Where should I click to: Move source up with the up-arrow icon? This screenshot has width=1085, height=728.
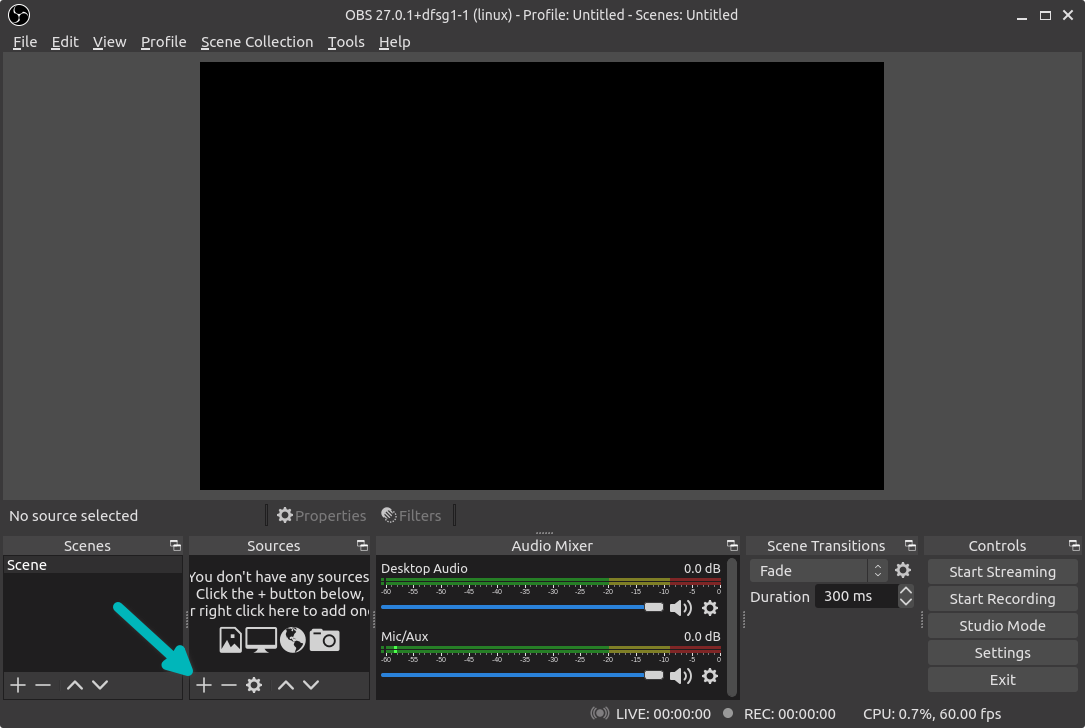coord(286,685)
